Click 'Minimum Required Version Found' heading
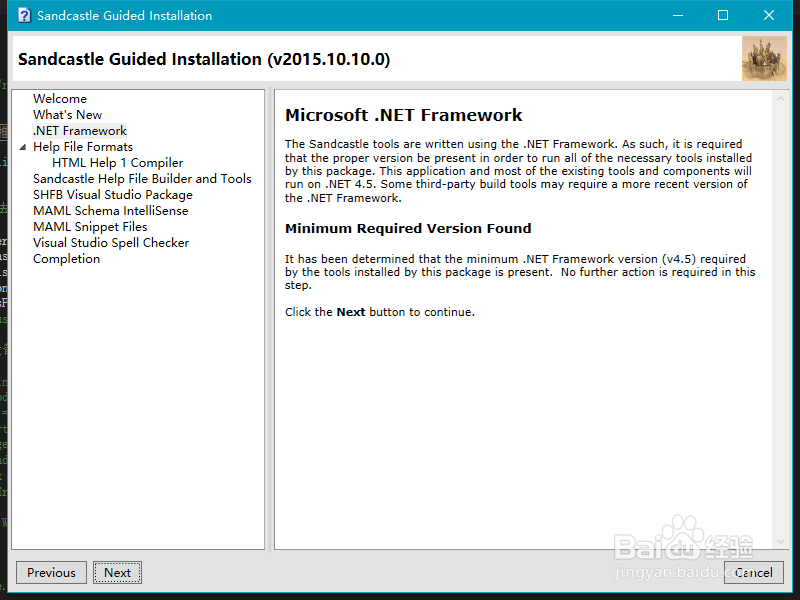 408,229
